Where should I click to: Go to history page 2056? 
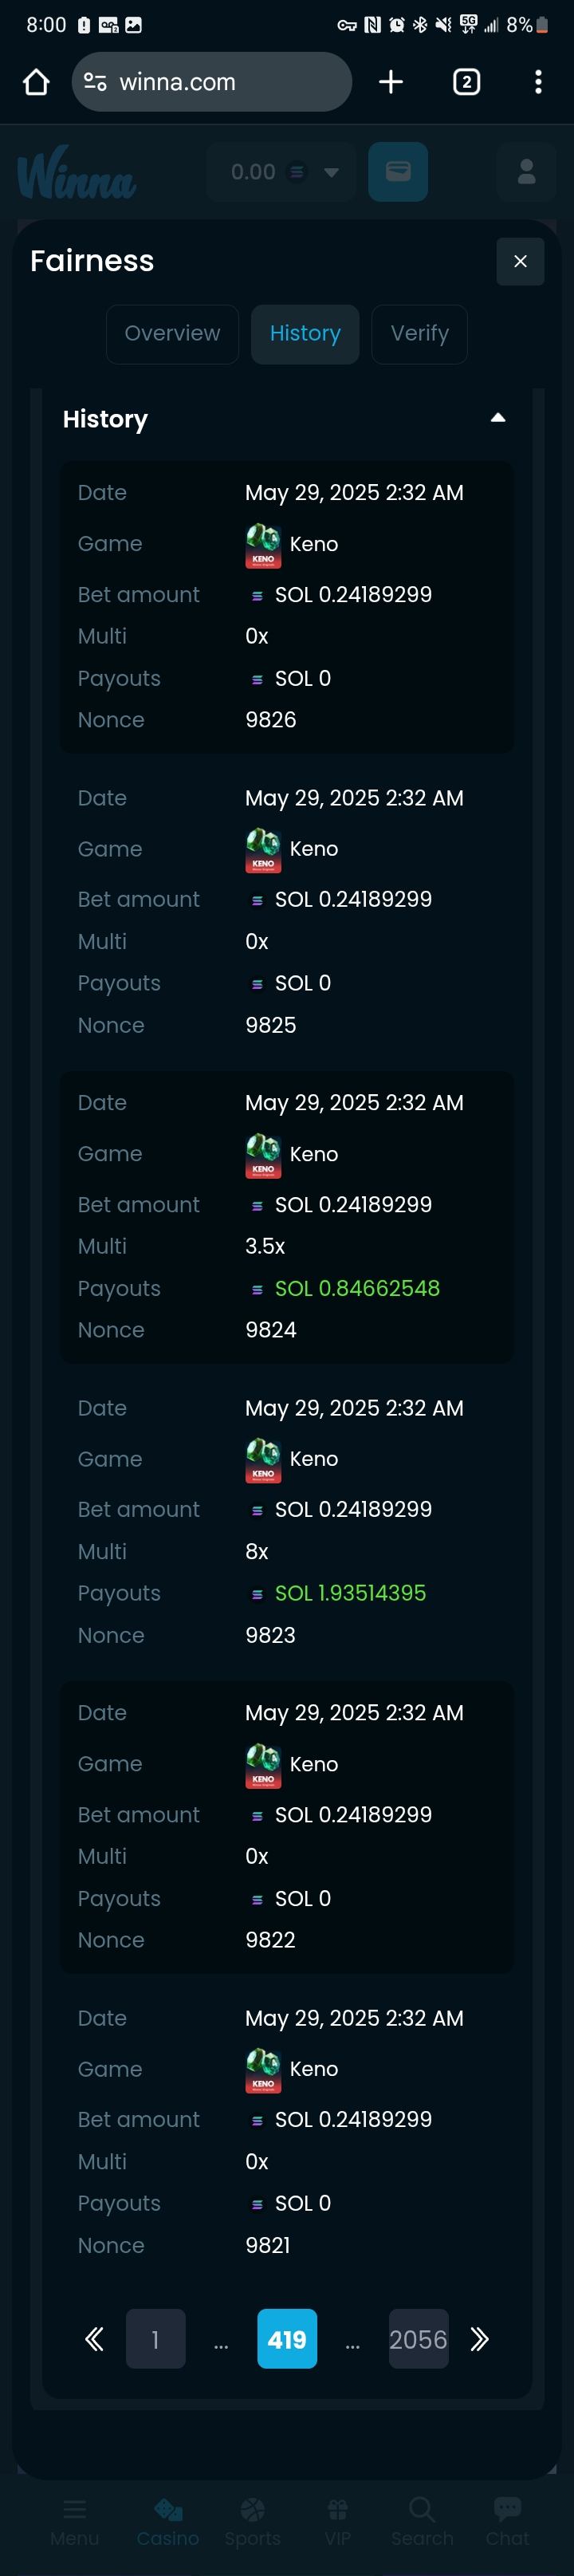(418, 2338)
